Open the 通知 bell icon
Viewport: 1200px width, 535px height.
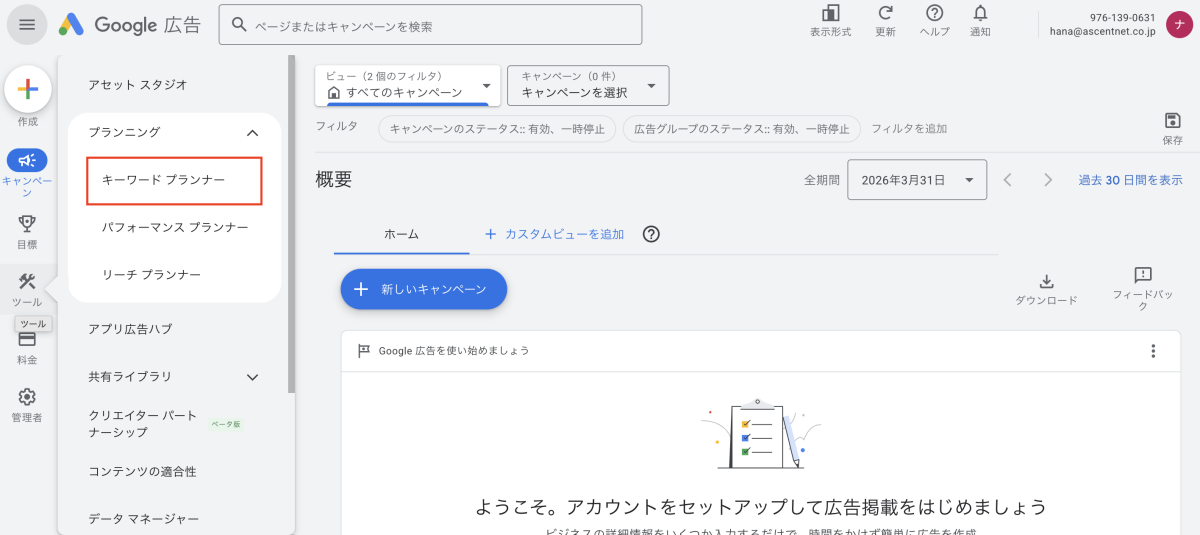pyautogui.click(x=980, y=14)
